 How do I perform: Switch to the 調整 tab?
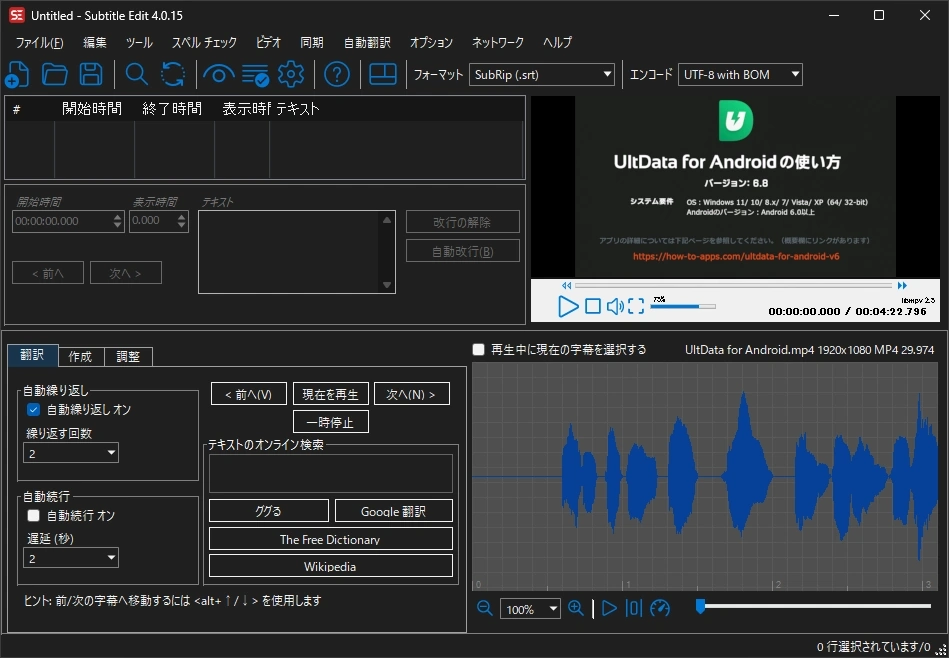(128, 357)
